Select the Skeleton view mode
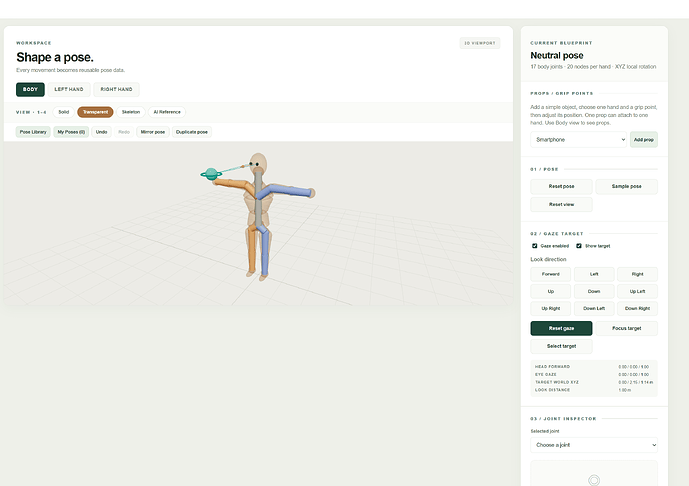Image resolution: width=689 pixels, height=486 pixels. [x=131, y=112]
